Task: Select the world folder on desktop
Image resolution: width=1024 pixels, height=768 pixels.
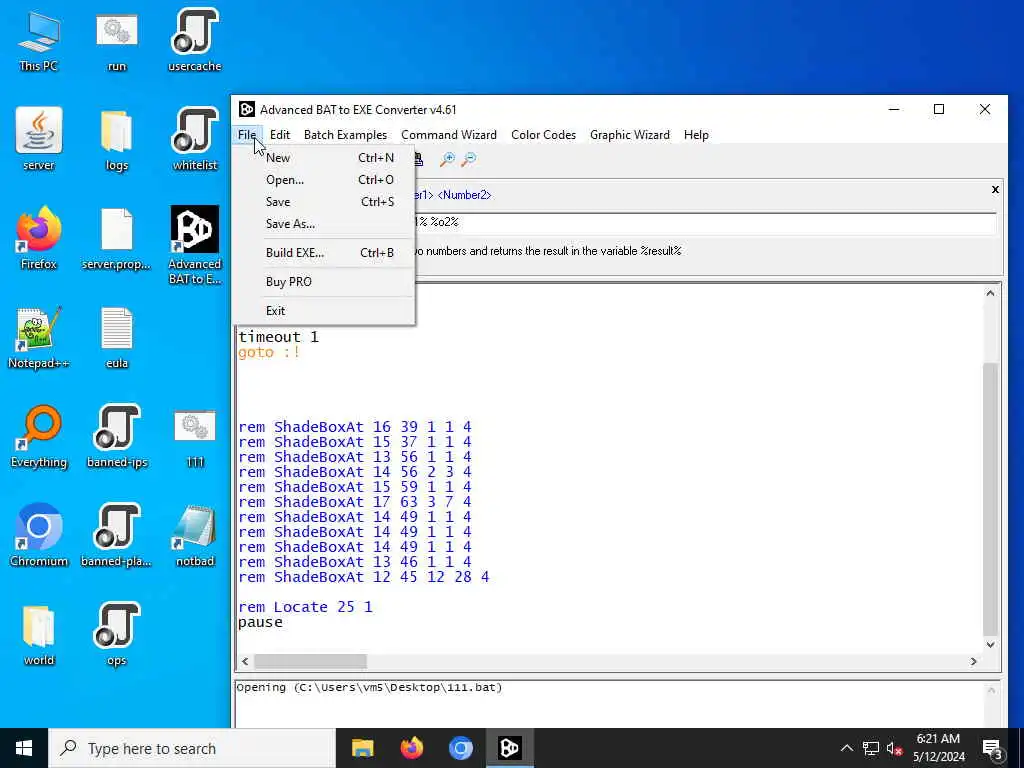Action: pos(39,635)
